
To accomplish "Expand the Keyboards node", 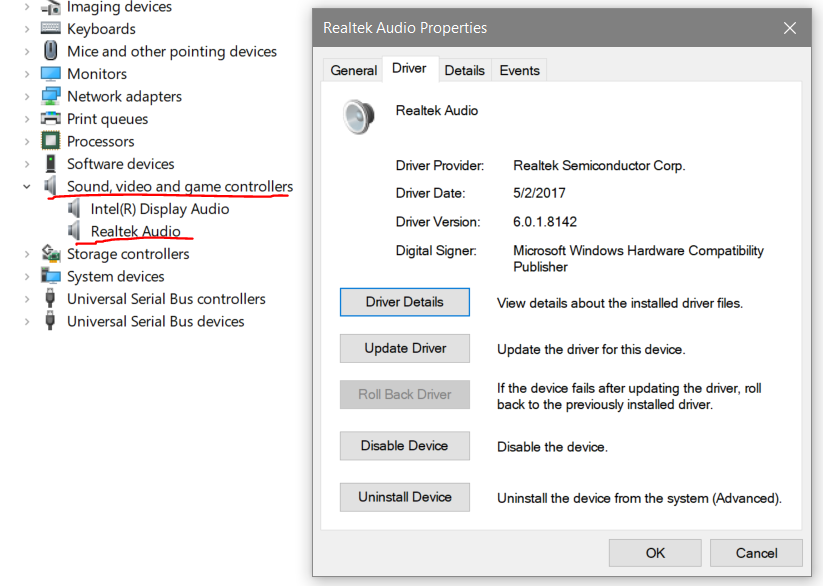I will (x=27, y=29).
